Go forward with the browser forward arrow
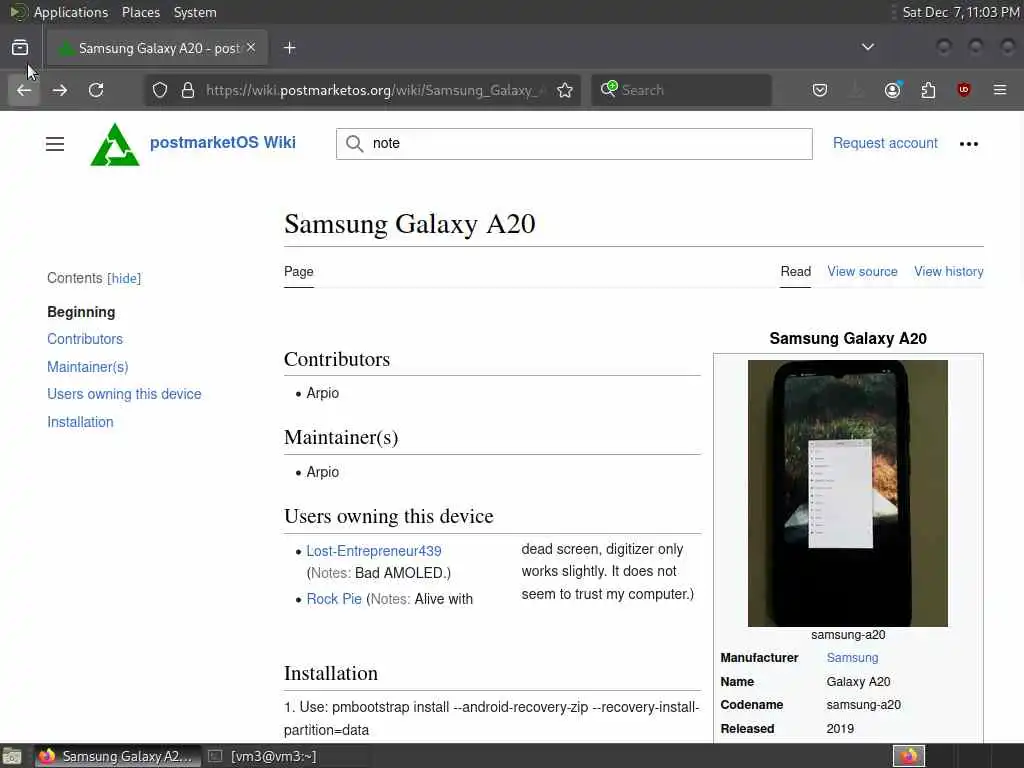 (x=60, y=90)
